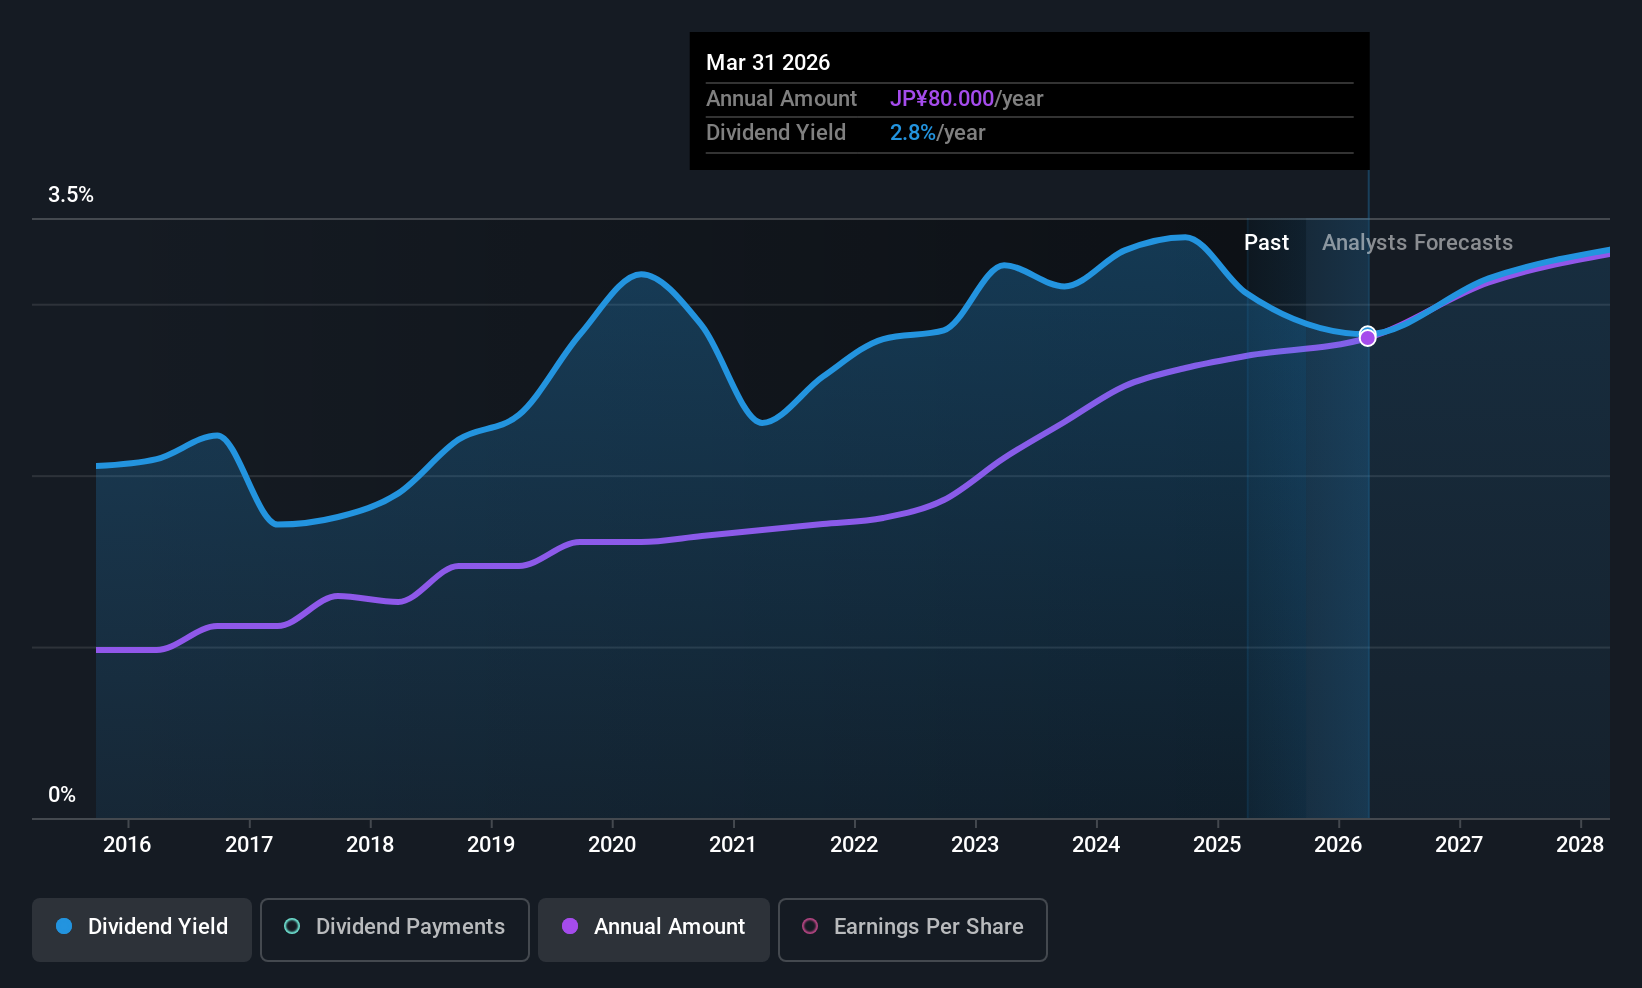Click the 3.5% y-axis label
Image resolution: width=1642 pixels, height=988 pixels.
pyautogui.click(x=71, y=195)
